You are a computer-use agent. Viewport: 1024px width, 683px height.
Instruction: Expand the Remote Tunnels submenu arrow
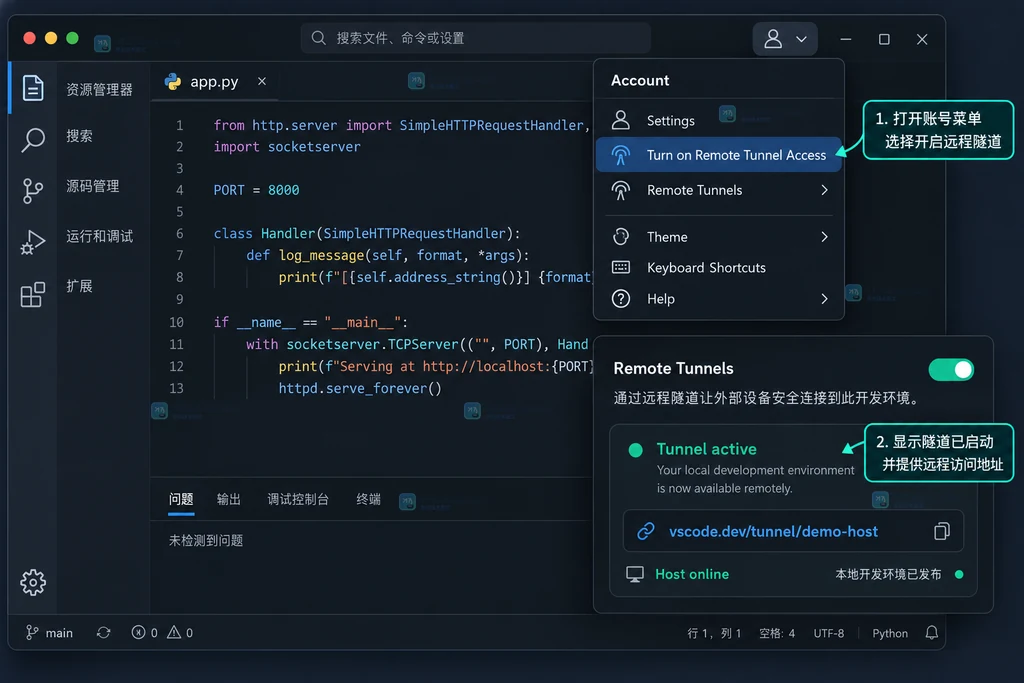[824, 190]
